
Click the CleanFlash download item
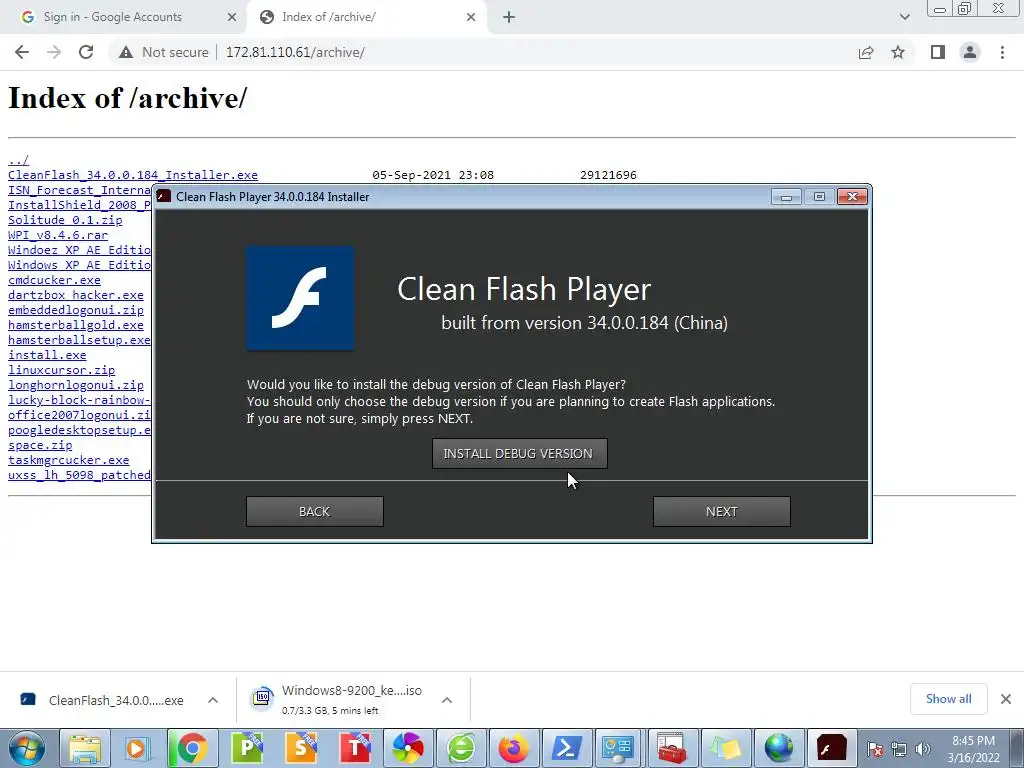tap(102, 700)
